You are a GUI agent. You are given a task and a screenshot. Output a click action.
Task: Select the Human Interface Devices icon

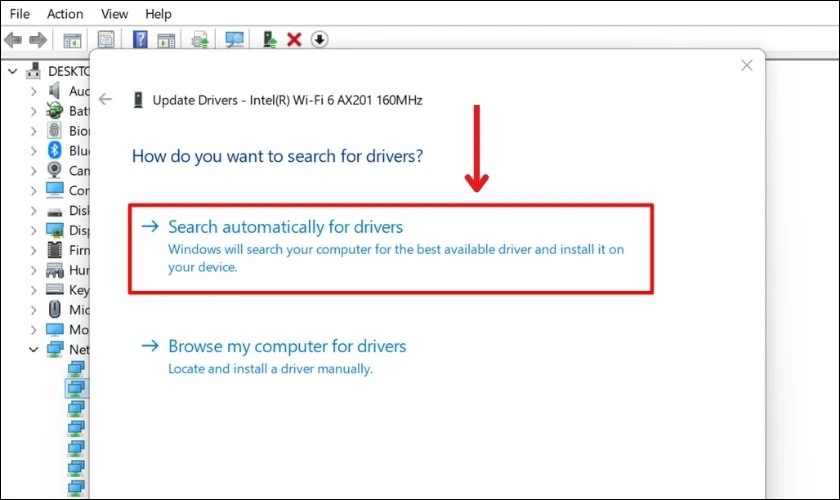pyautogui.click(x=55, y=270)
